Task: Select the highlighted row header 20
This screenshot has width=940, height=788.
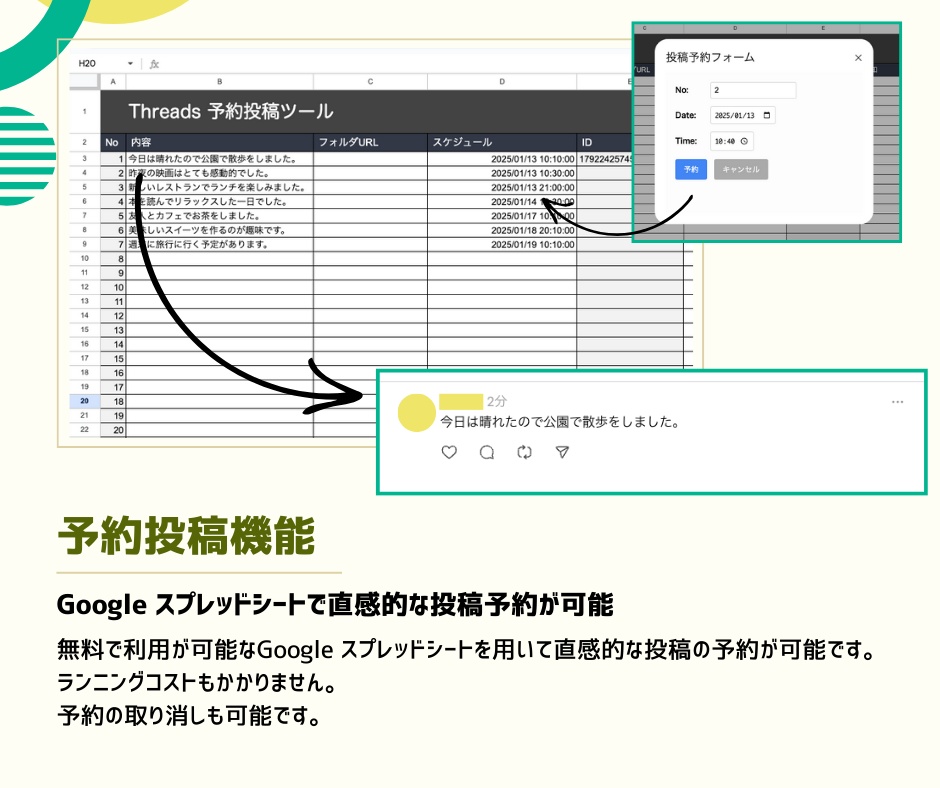Action: click(85, 401)
